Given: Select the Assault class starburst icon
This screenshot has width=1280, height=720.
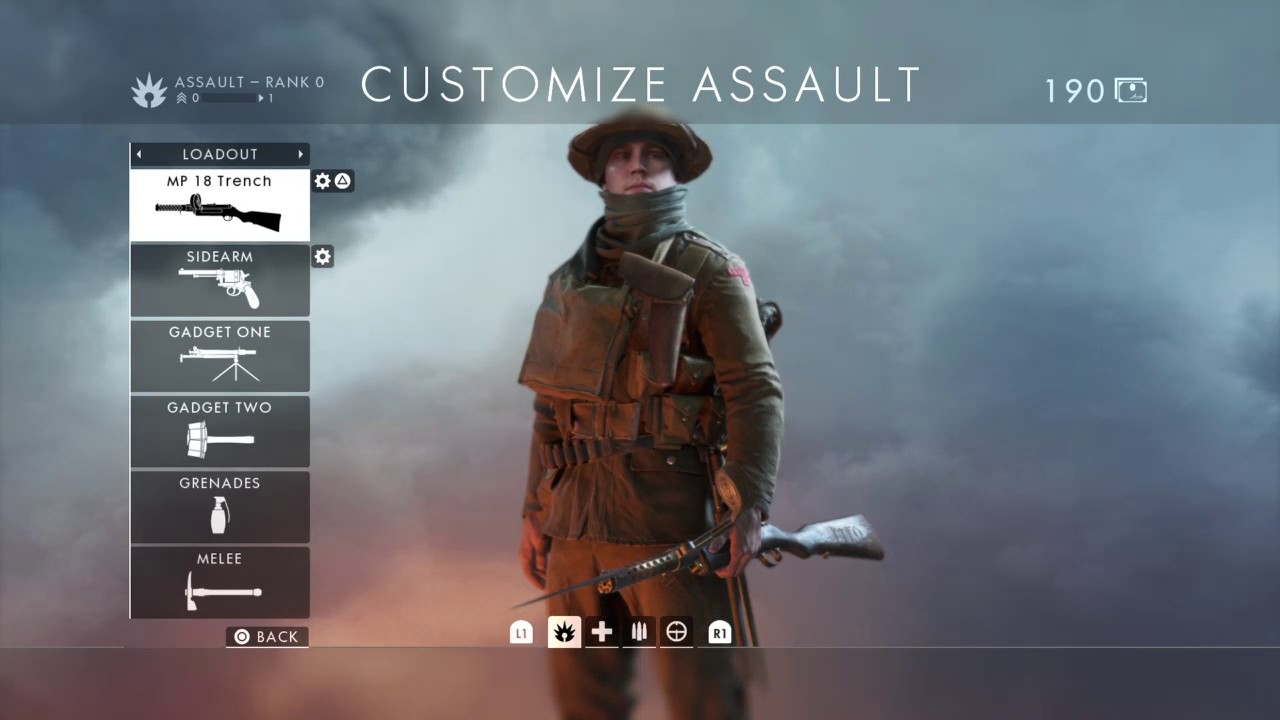Looking at the screenshot, I should coord(564,632).
